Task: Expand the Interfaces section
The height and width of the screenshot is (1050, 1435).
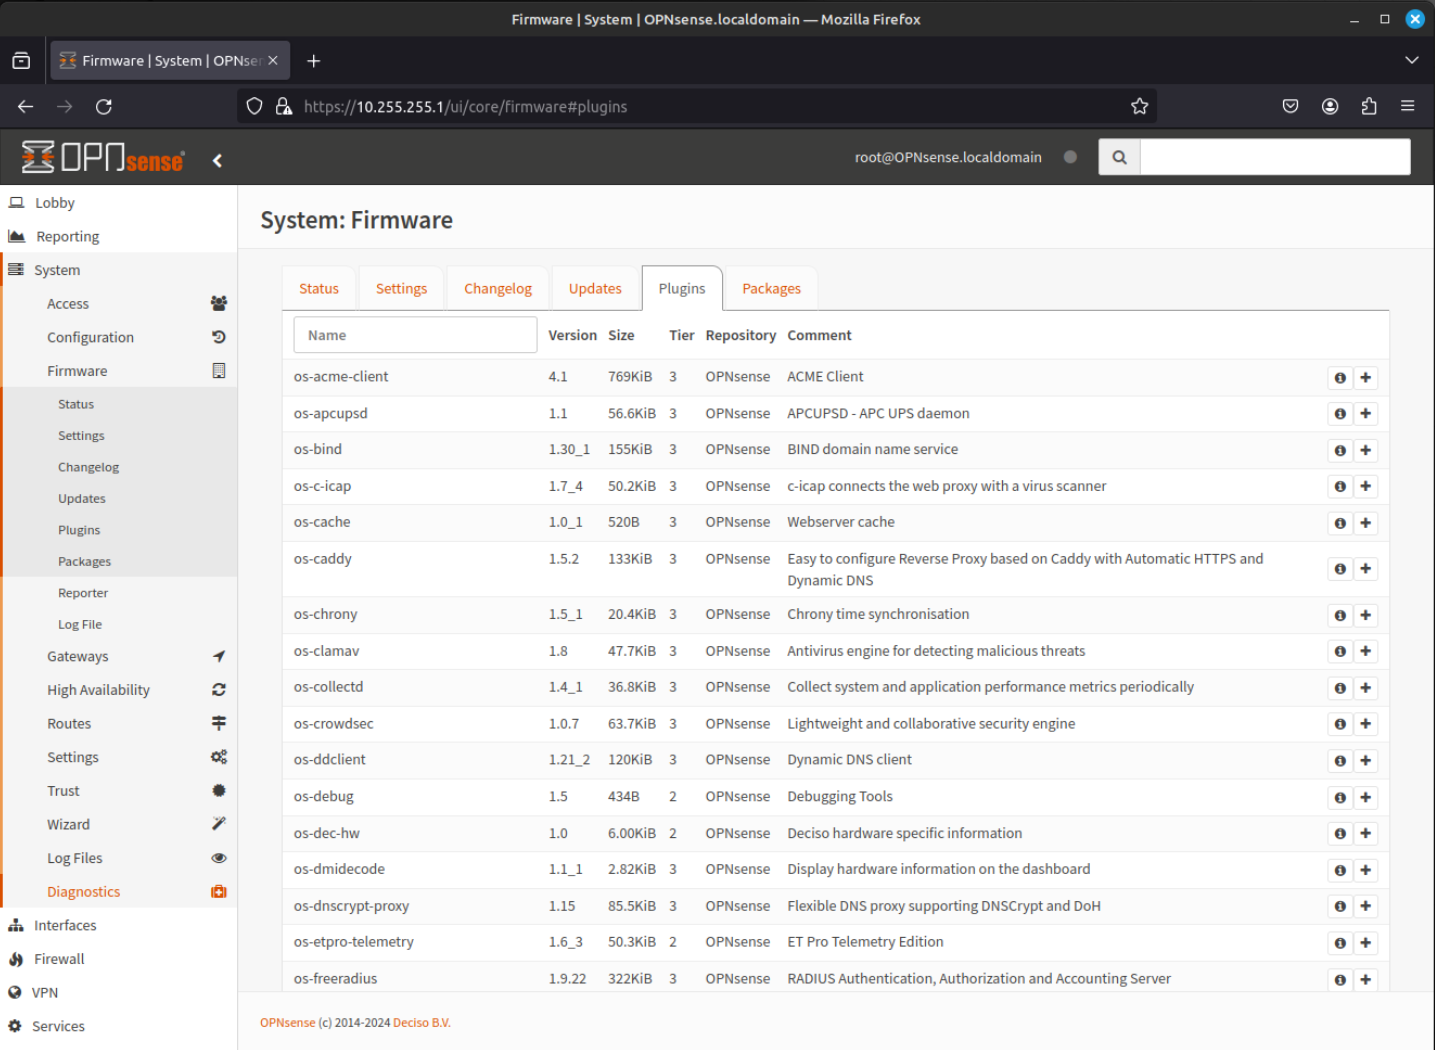Action: [x=118, y=926]
